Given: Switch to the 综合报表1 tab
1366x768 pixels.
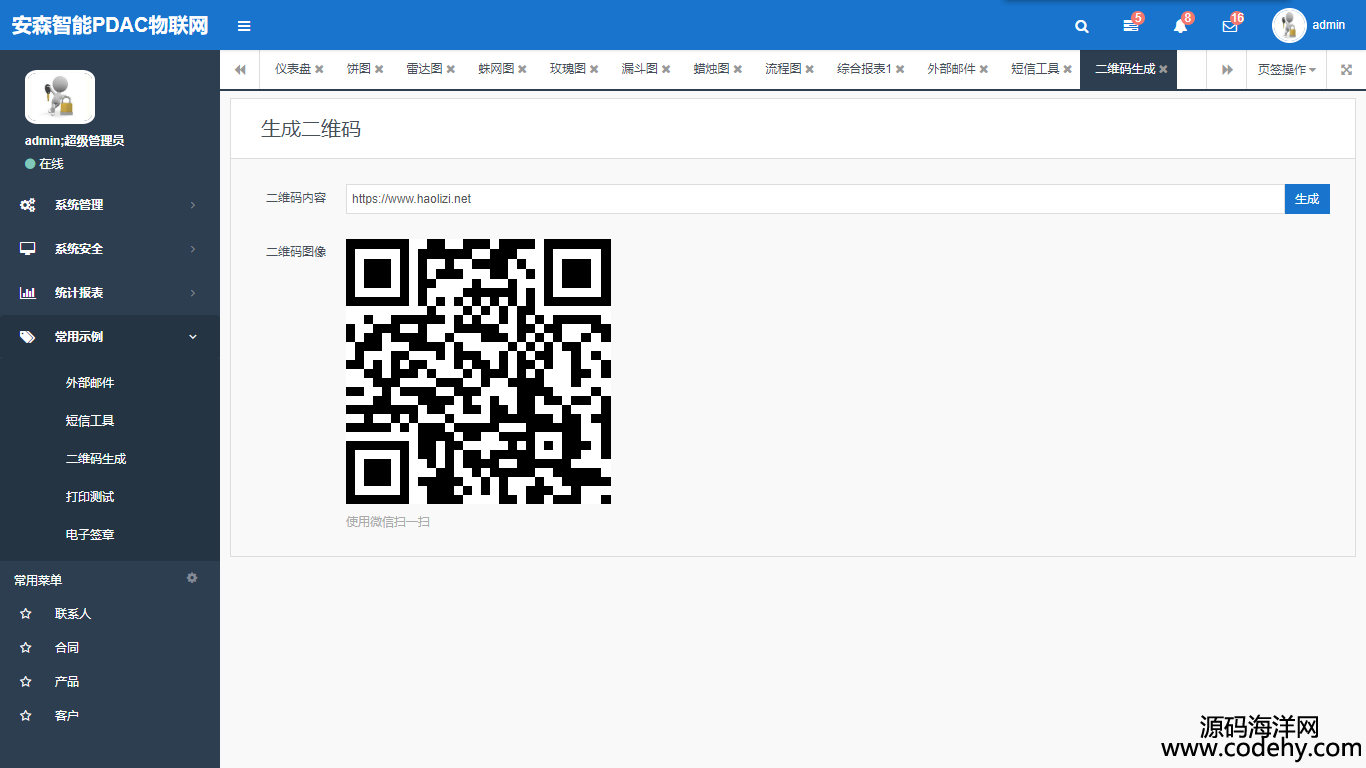Looking at the screenshot, I should pyautogui.click(x=864, y=69).
